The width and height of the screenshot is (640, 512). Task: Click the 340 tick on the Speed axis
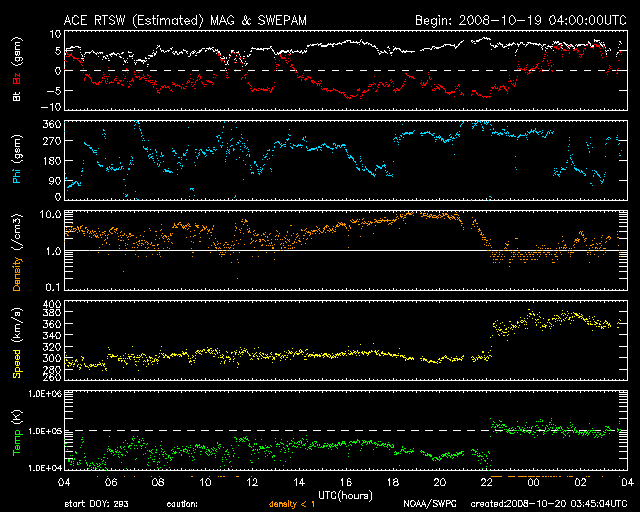(x=52, y=336)
